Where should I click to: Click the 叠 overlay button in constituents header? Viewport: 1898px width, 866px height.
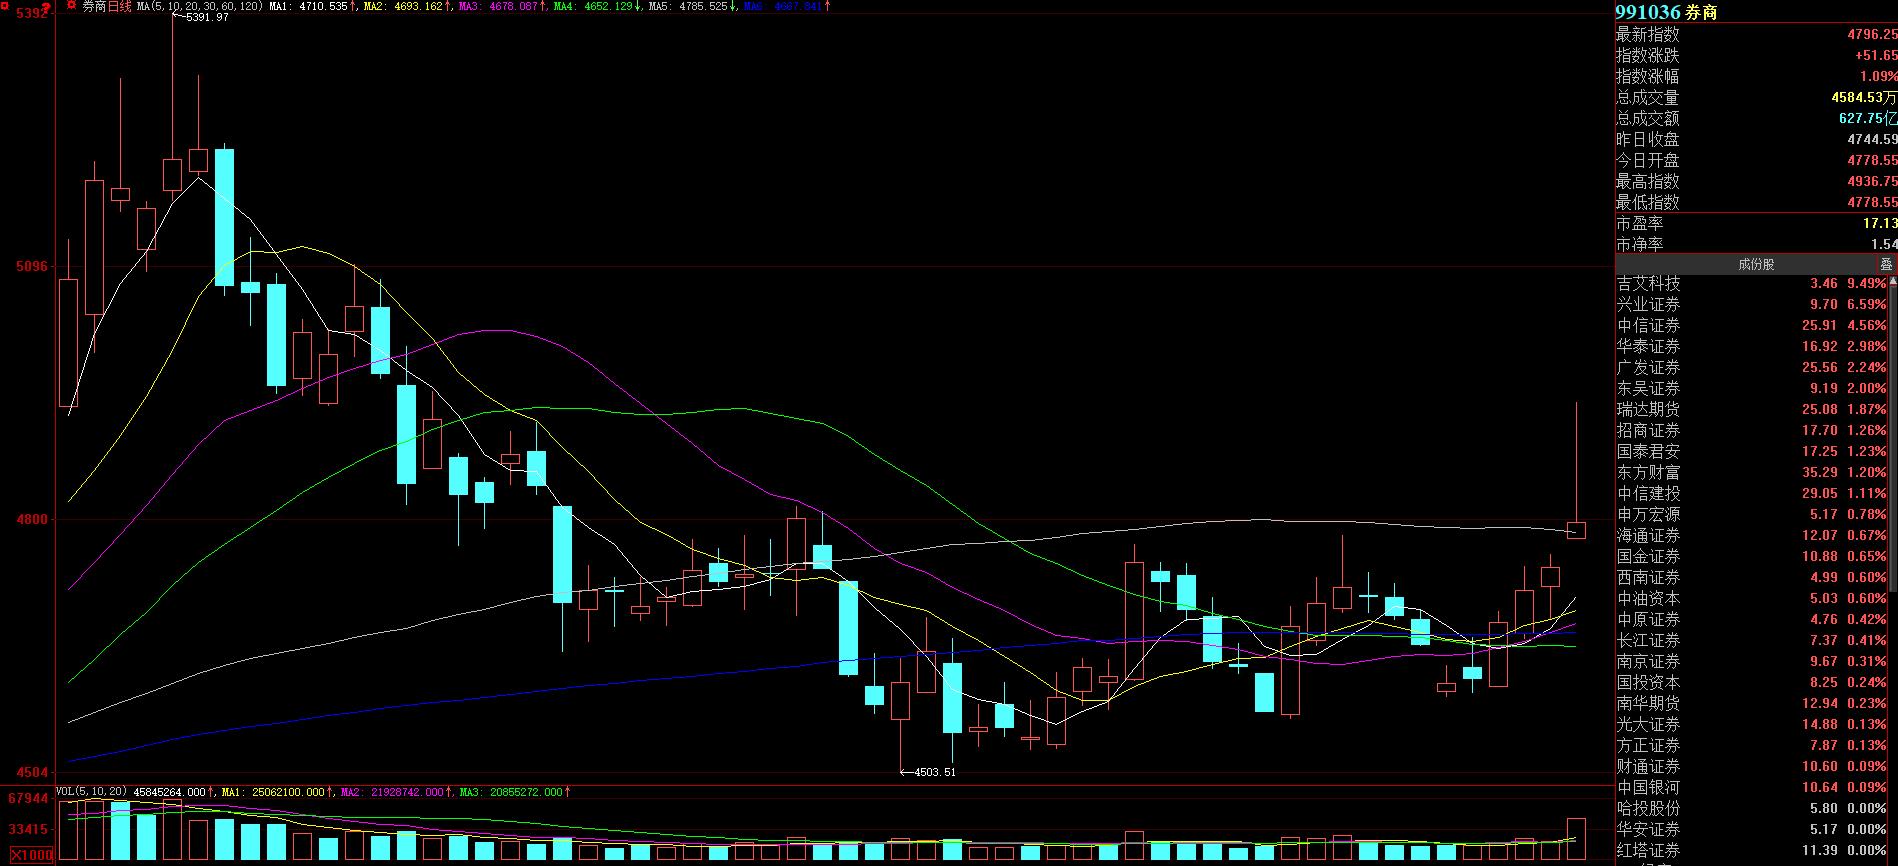coord(1885,264)
